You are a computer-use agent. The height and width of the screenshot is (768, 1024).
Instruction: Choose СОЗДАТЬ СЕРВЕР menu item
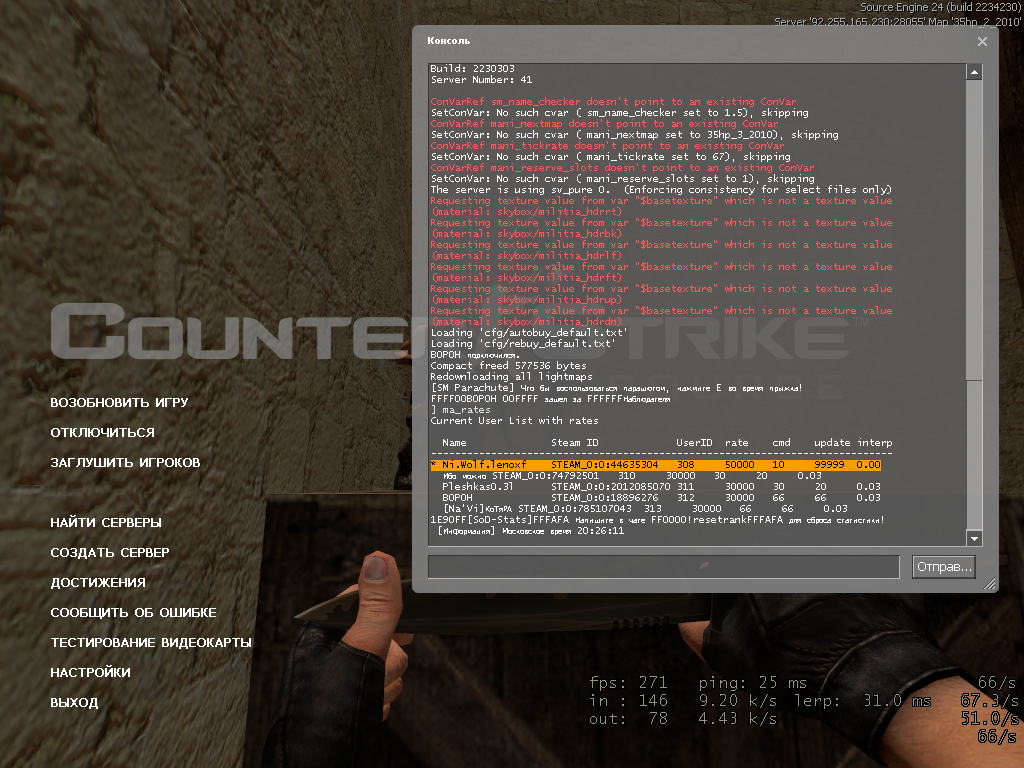click(x=110, y=552)
